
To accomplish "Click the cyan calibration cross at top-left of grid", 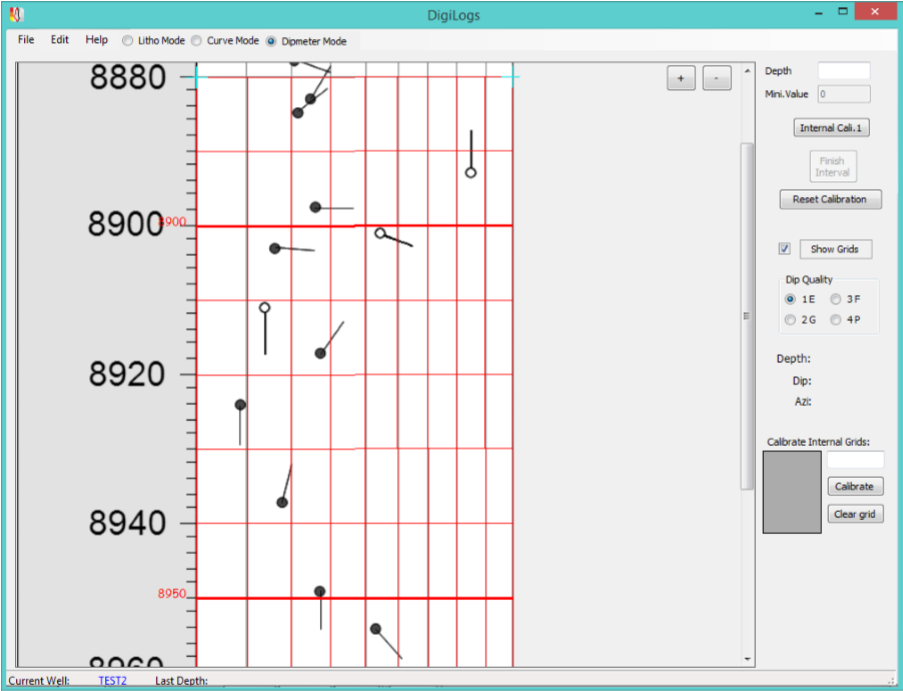I will point(197,77).
